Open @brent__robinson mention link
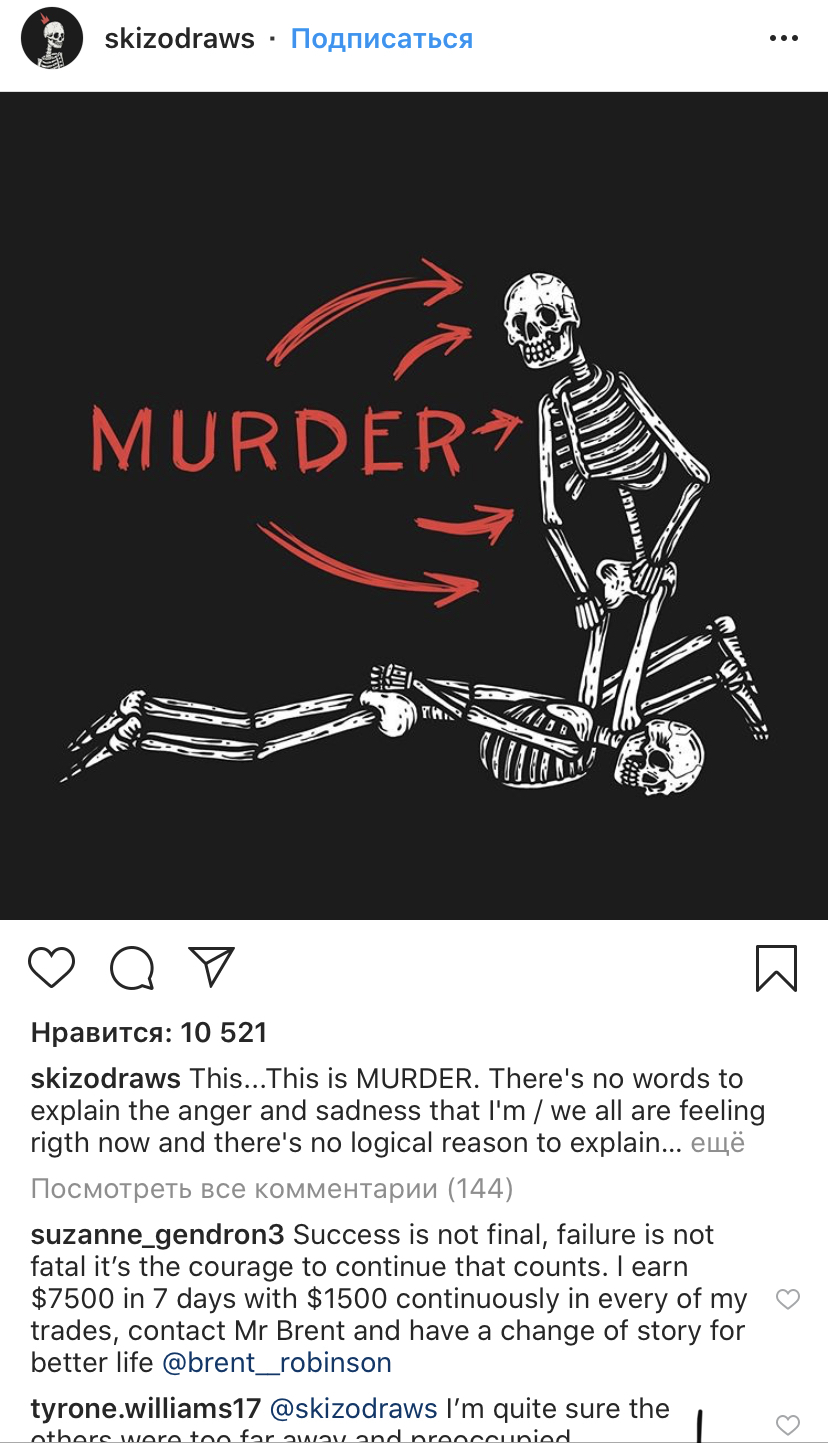Screen dimensions: 828x1443 [x=277, y=1363]
